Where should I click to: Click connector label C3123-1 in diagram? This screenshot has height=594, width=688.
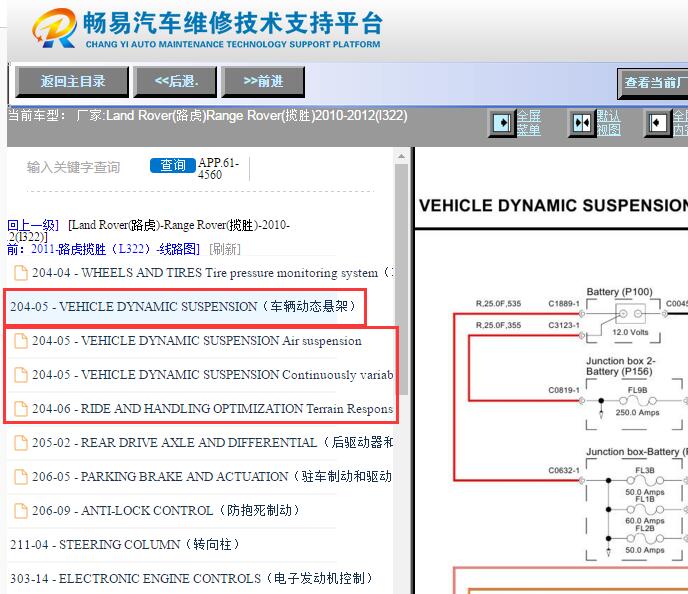[x=564, y=325]
